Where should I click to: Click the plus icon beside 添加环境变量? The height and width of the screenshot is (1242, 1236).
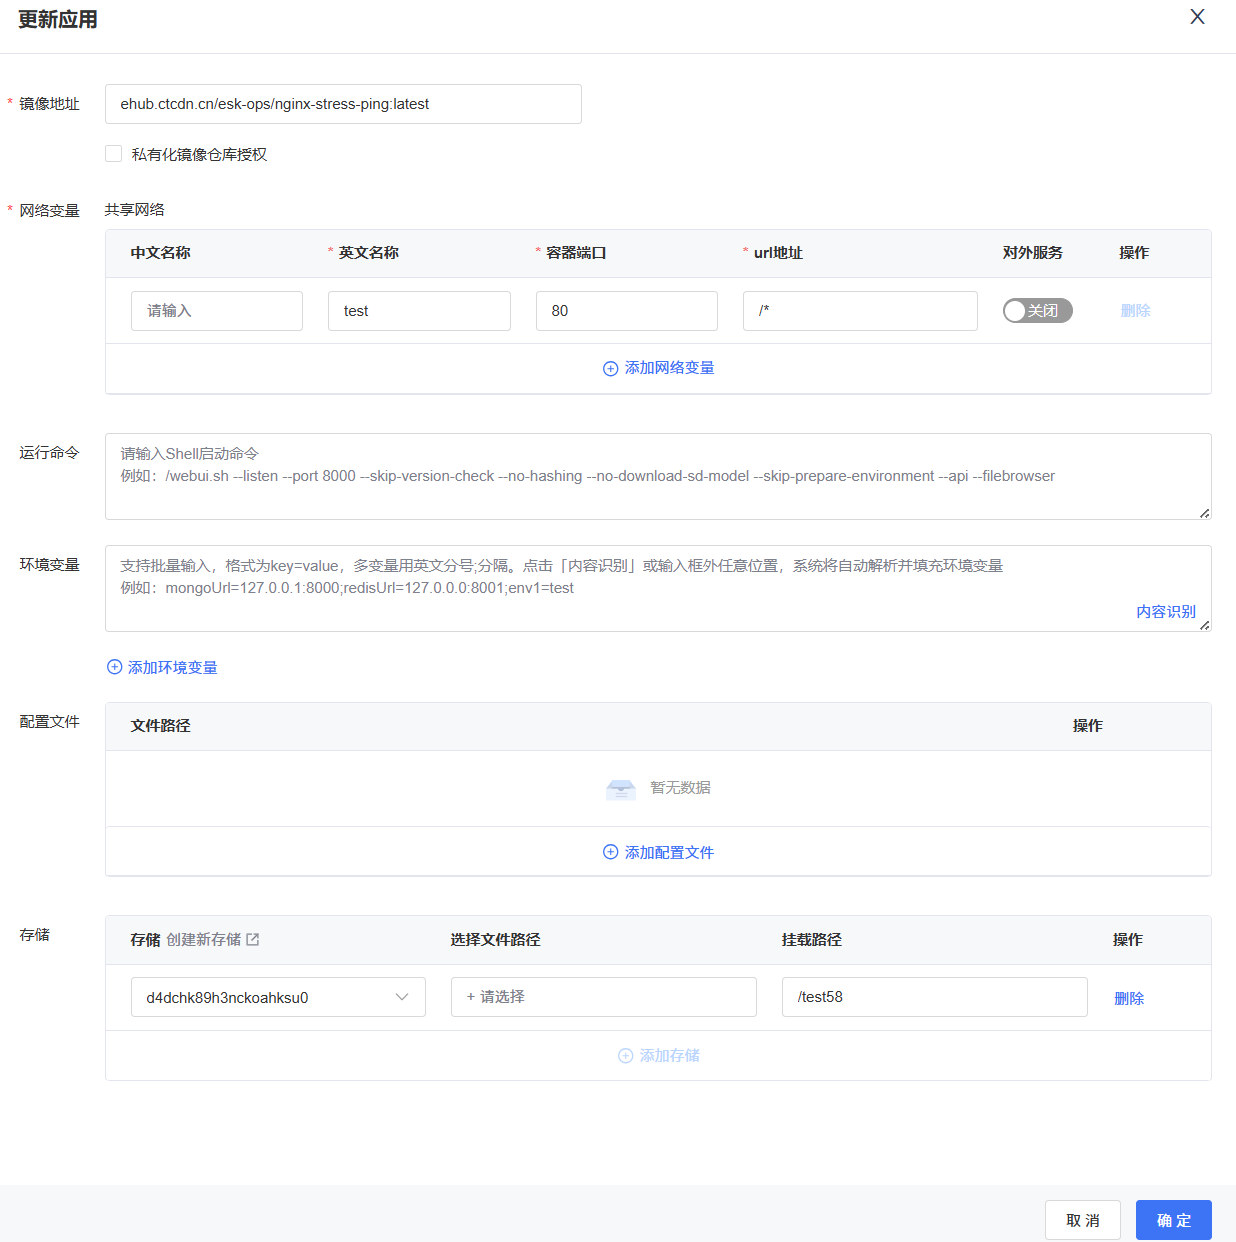point(114,667)
